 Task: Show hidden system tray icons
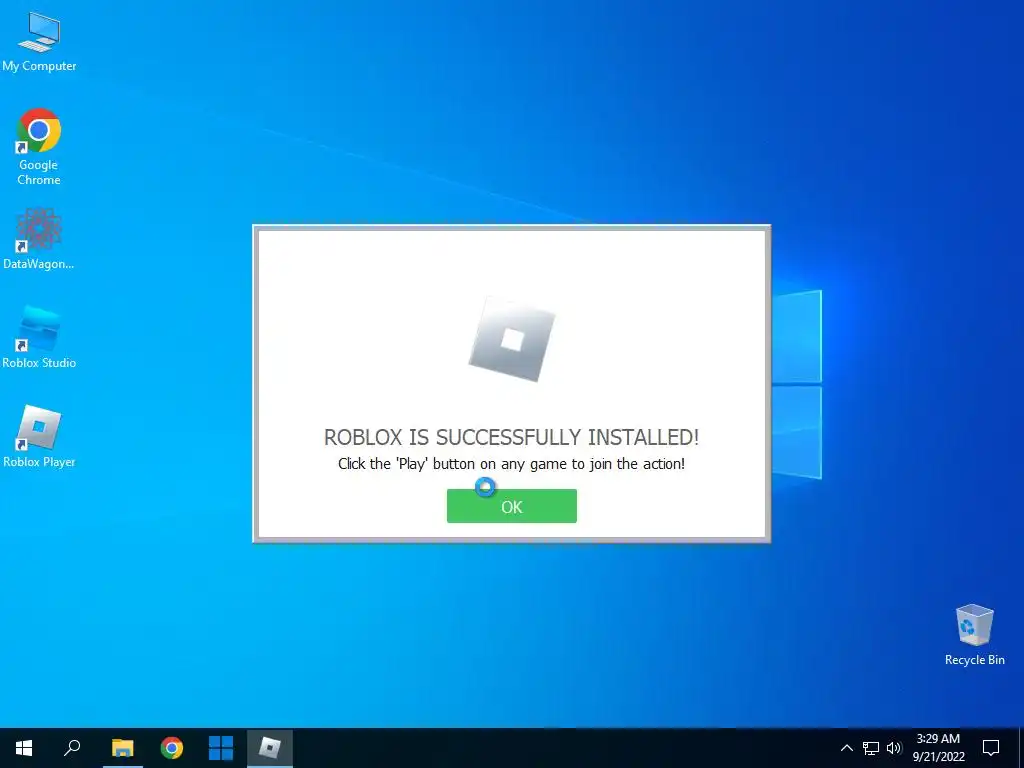coord(846,748)
